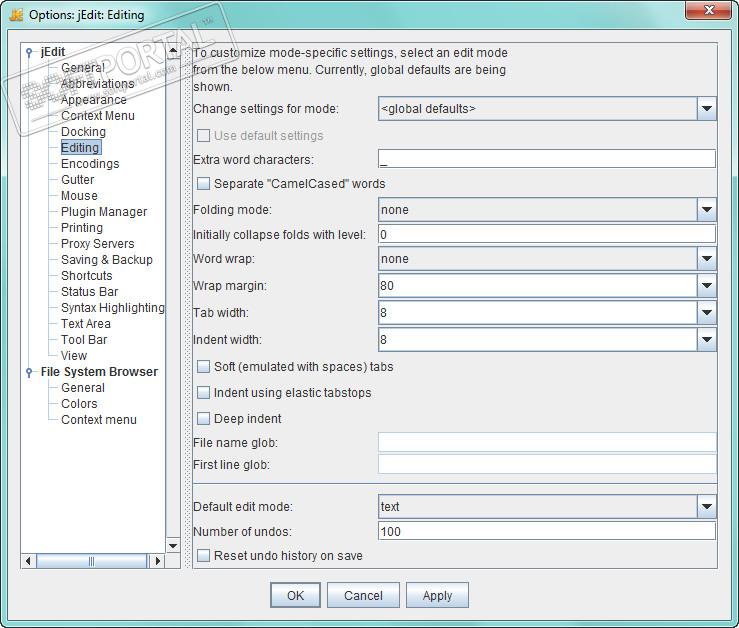Image resolution: width=739 pixels, height=628 pixels.
Task: Click the First line glob field
Action: 547,464
